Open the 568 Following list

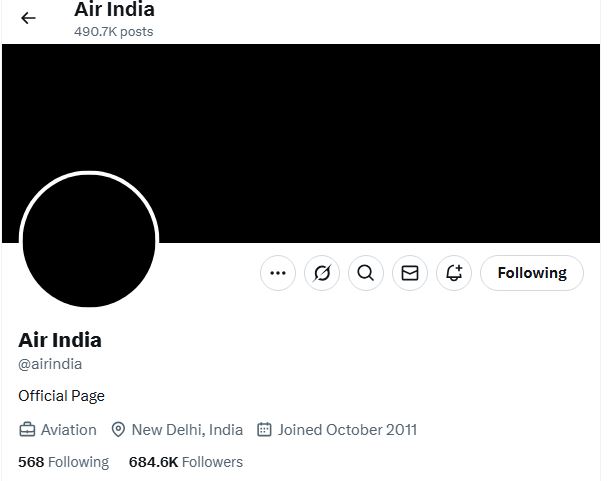pos(63,462)
